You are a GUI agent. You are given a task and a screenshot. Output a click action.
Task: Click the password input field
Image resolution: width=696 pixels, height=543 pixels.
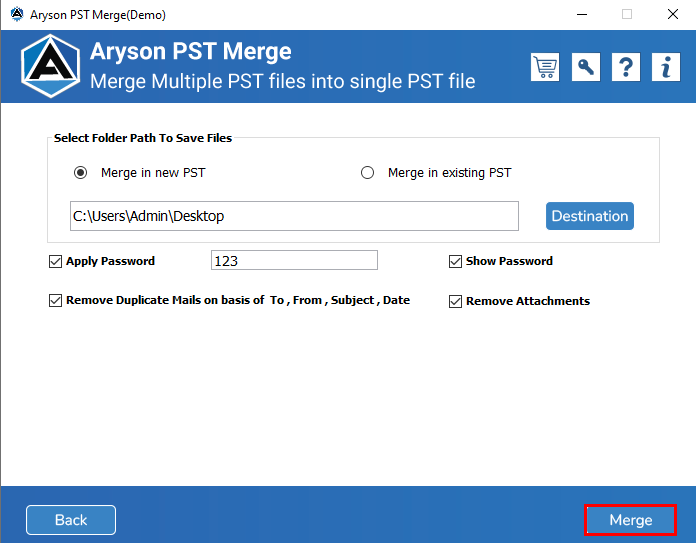(x=294, y=260)
